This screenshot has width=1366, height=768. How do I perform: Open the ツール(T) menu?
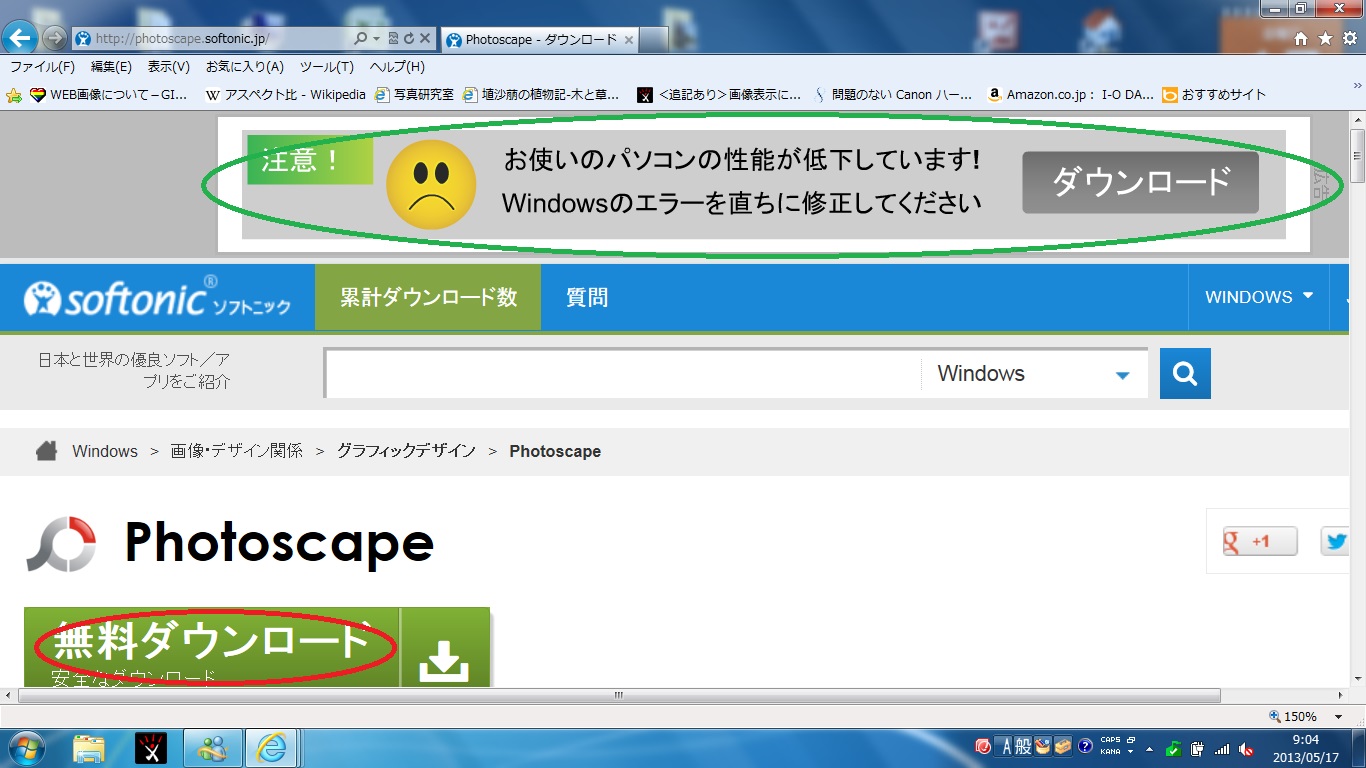coord(327,67)
